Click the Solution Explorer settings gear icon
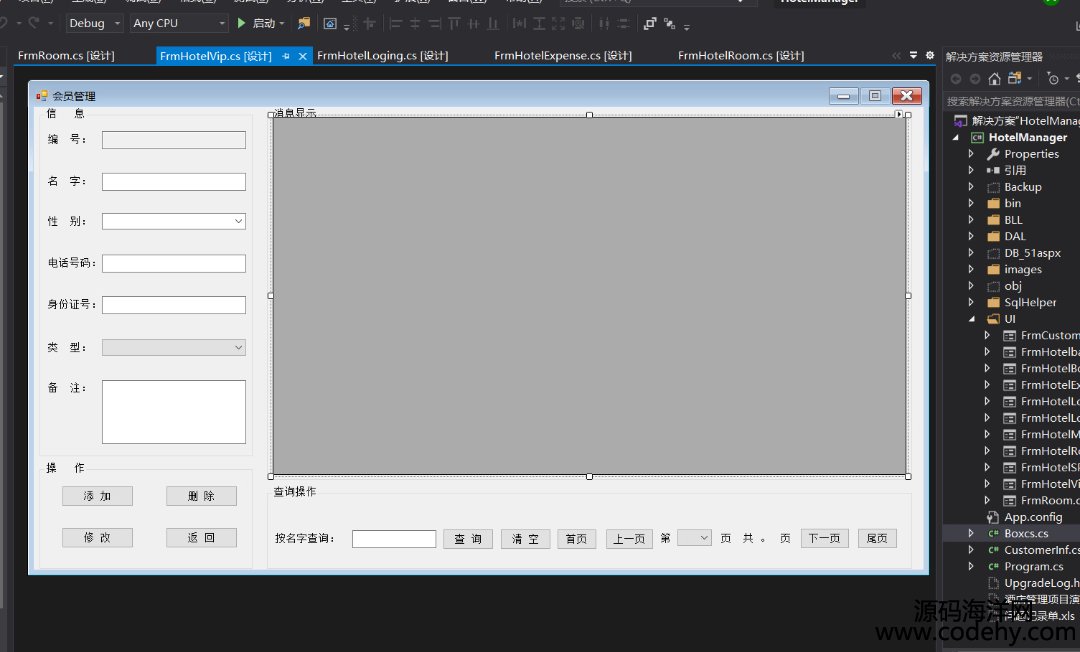Viewport: 1080px width, 652px height. (x=929, y=56)
